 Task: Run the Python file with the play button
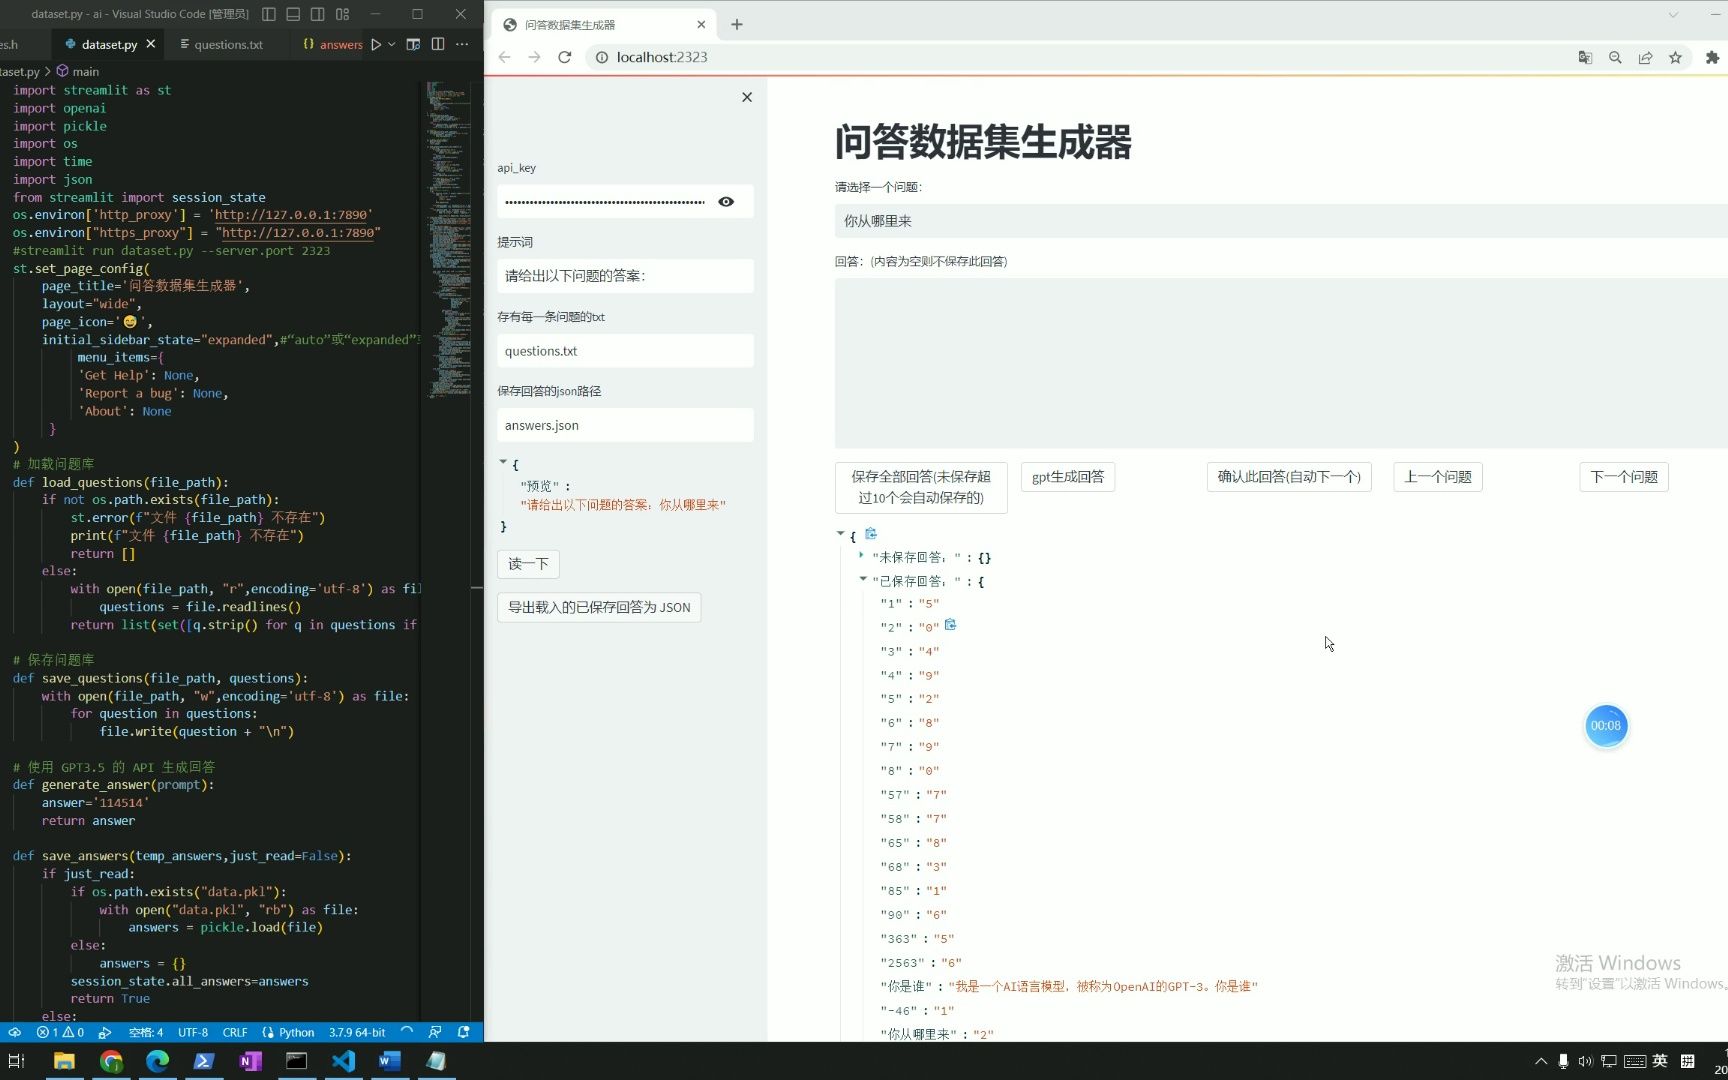point(377,44)
